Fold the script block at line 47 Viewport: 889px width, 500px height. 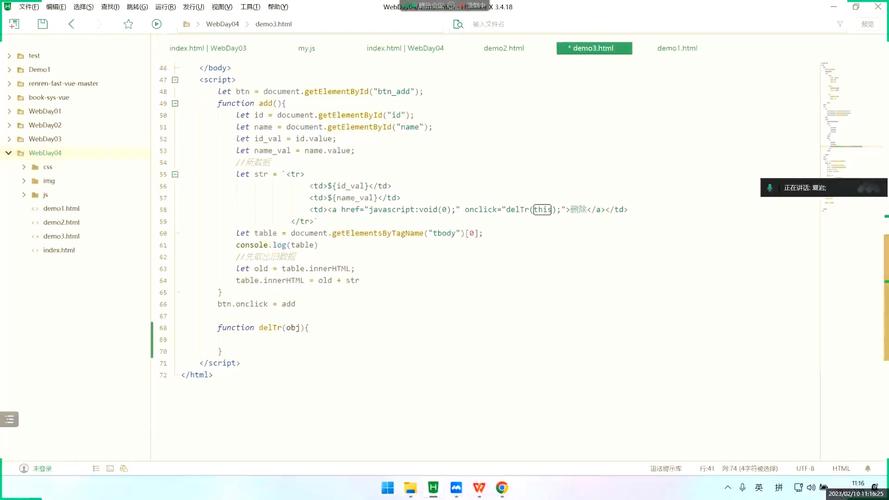click(x=175, y=80)
